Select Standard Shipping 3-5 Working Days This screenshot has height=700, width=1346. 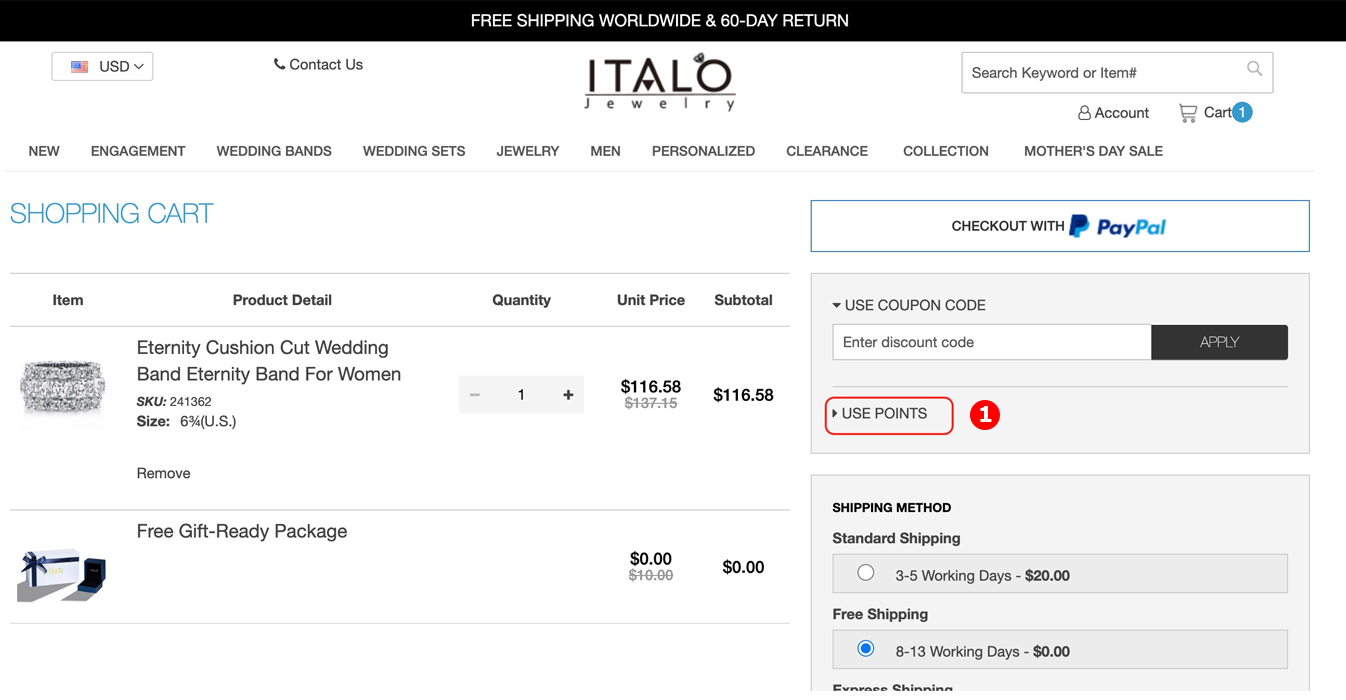point(866,573)
